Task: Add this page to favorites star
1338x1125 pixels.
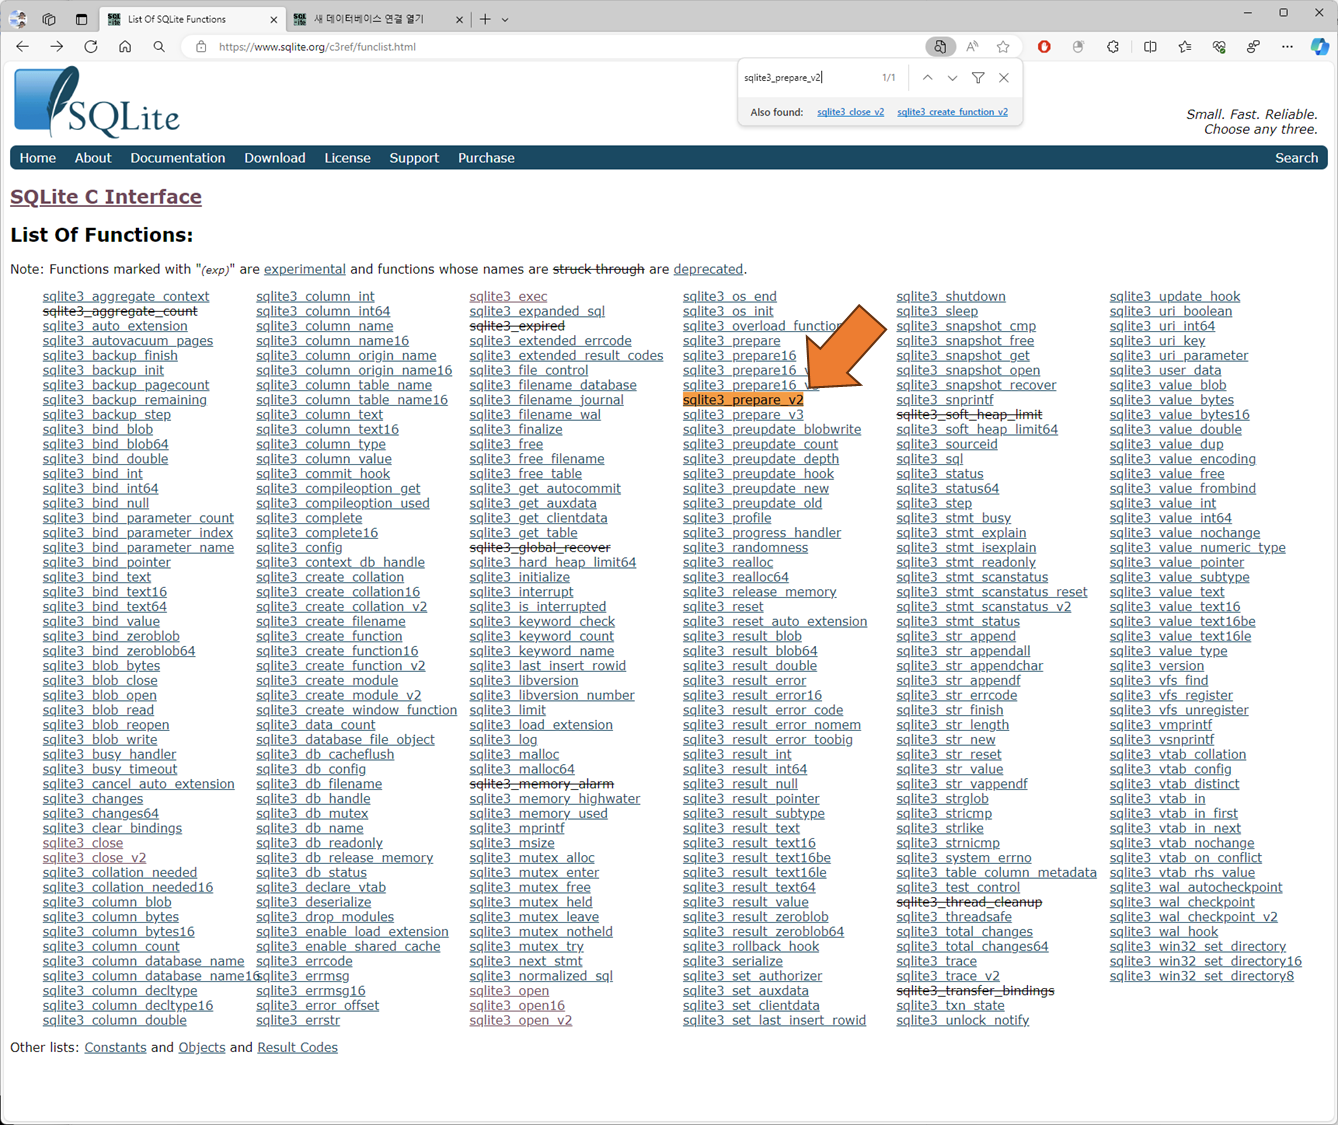Action: pyautogui.click(x=1003, y=47)
